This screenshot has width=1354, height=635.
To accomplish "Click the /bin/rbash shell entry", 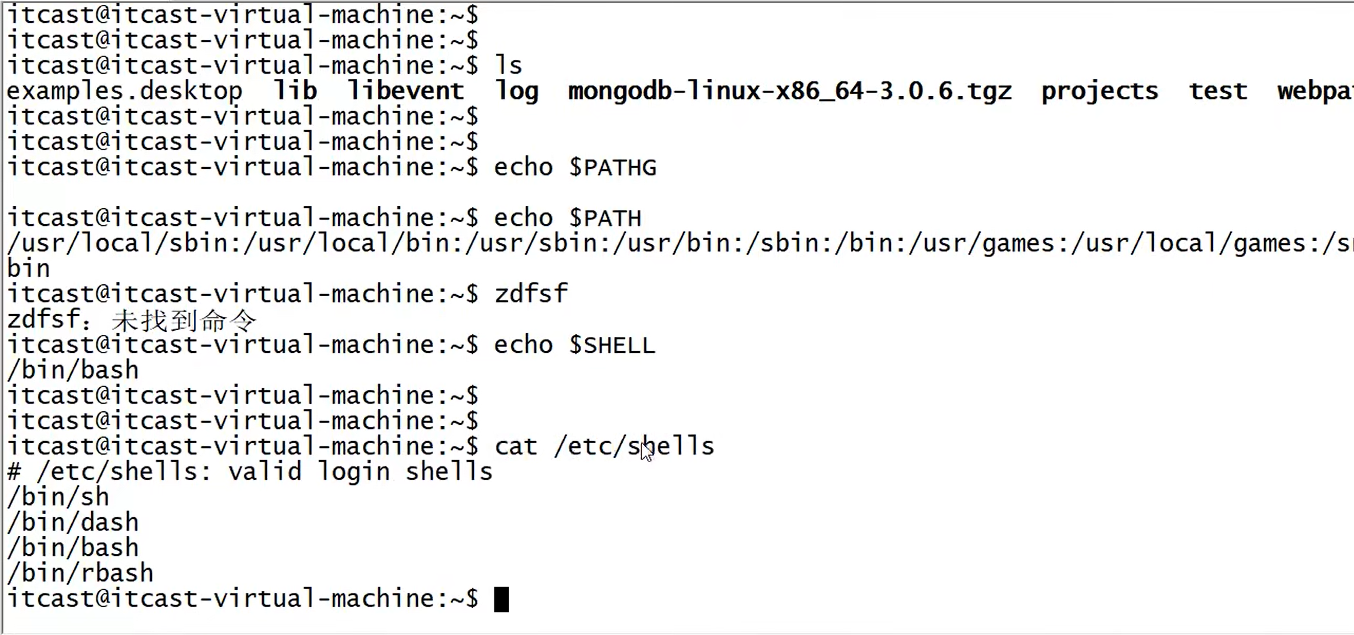I will click(x=80, y=573).
